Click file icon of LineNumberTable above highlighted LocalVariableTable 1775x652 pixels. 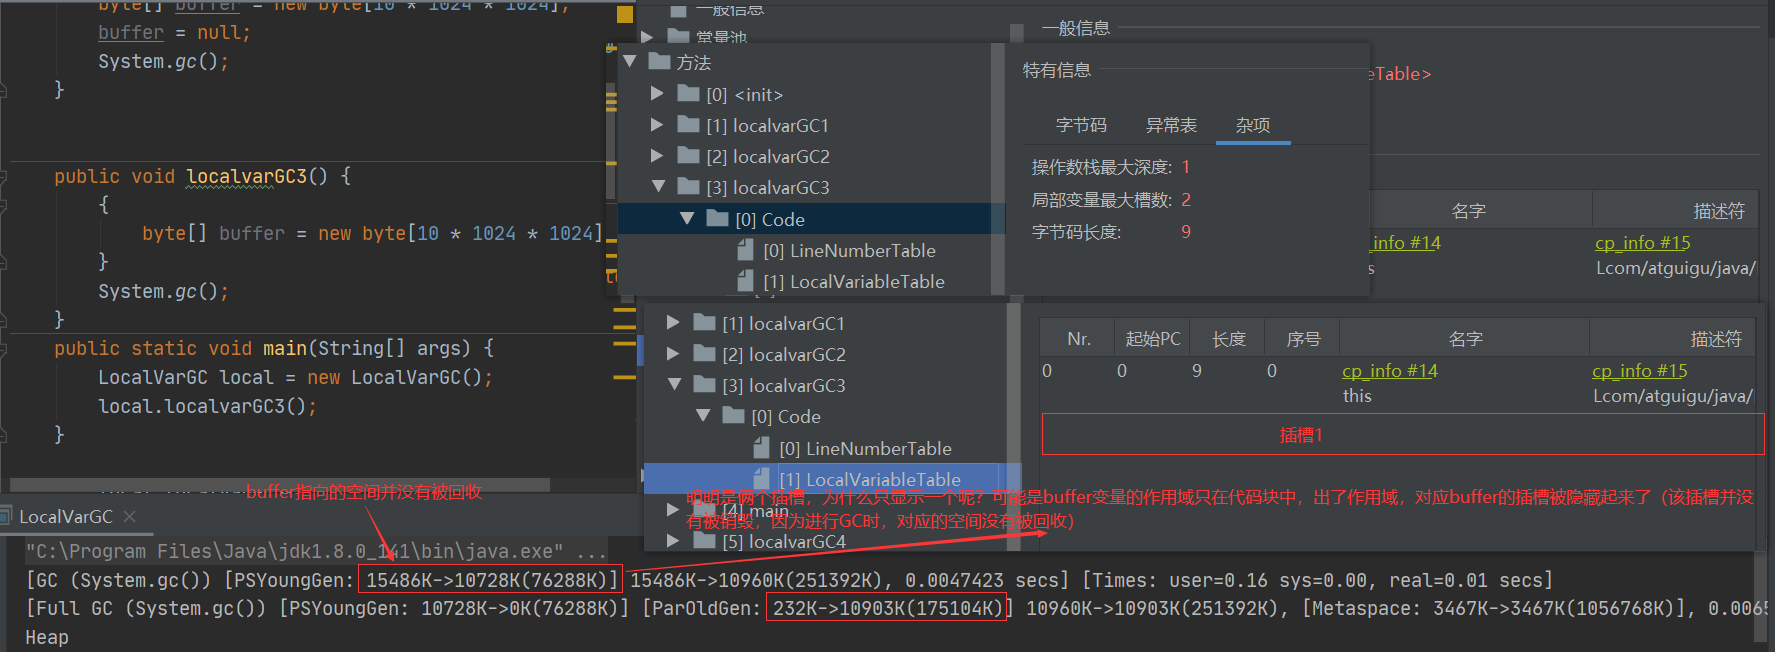coord(761,448)
